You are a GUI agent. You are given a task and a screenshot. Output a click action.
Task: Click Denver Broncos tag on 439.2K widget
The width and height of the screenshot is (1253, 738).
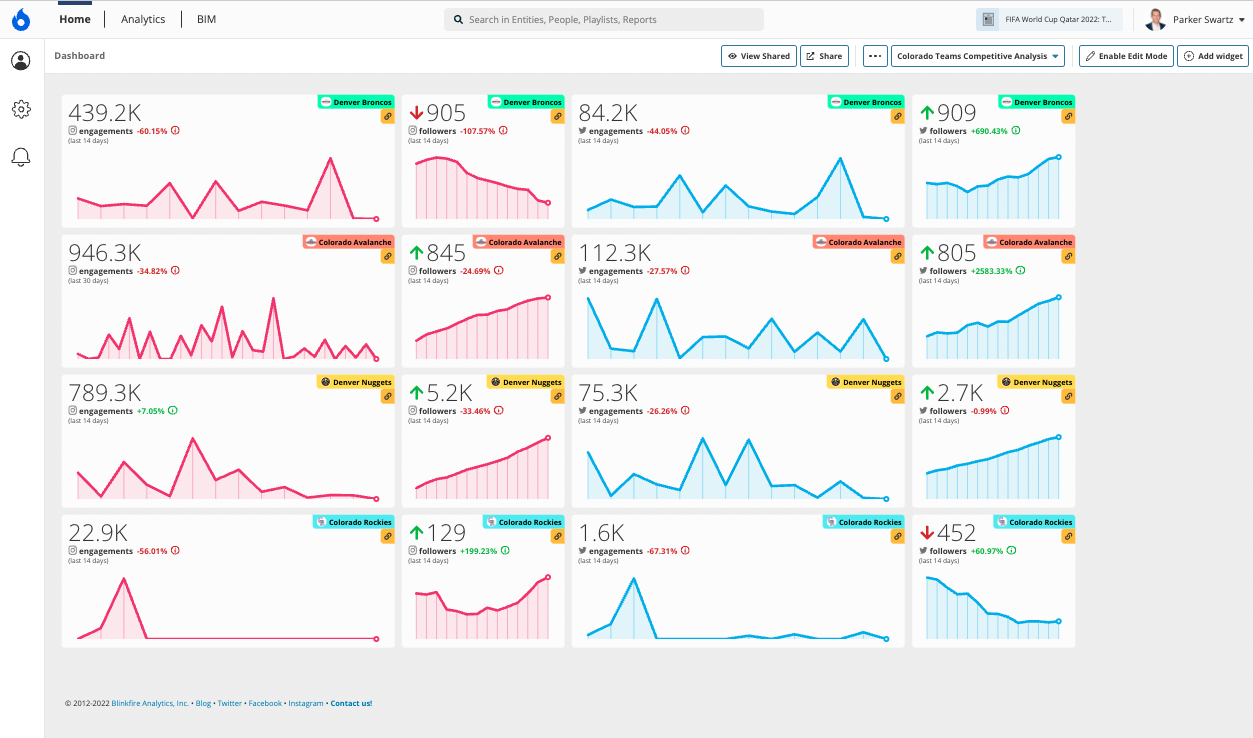tap(356, 102)
